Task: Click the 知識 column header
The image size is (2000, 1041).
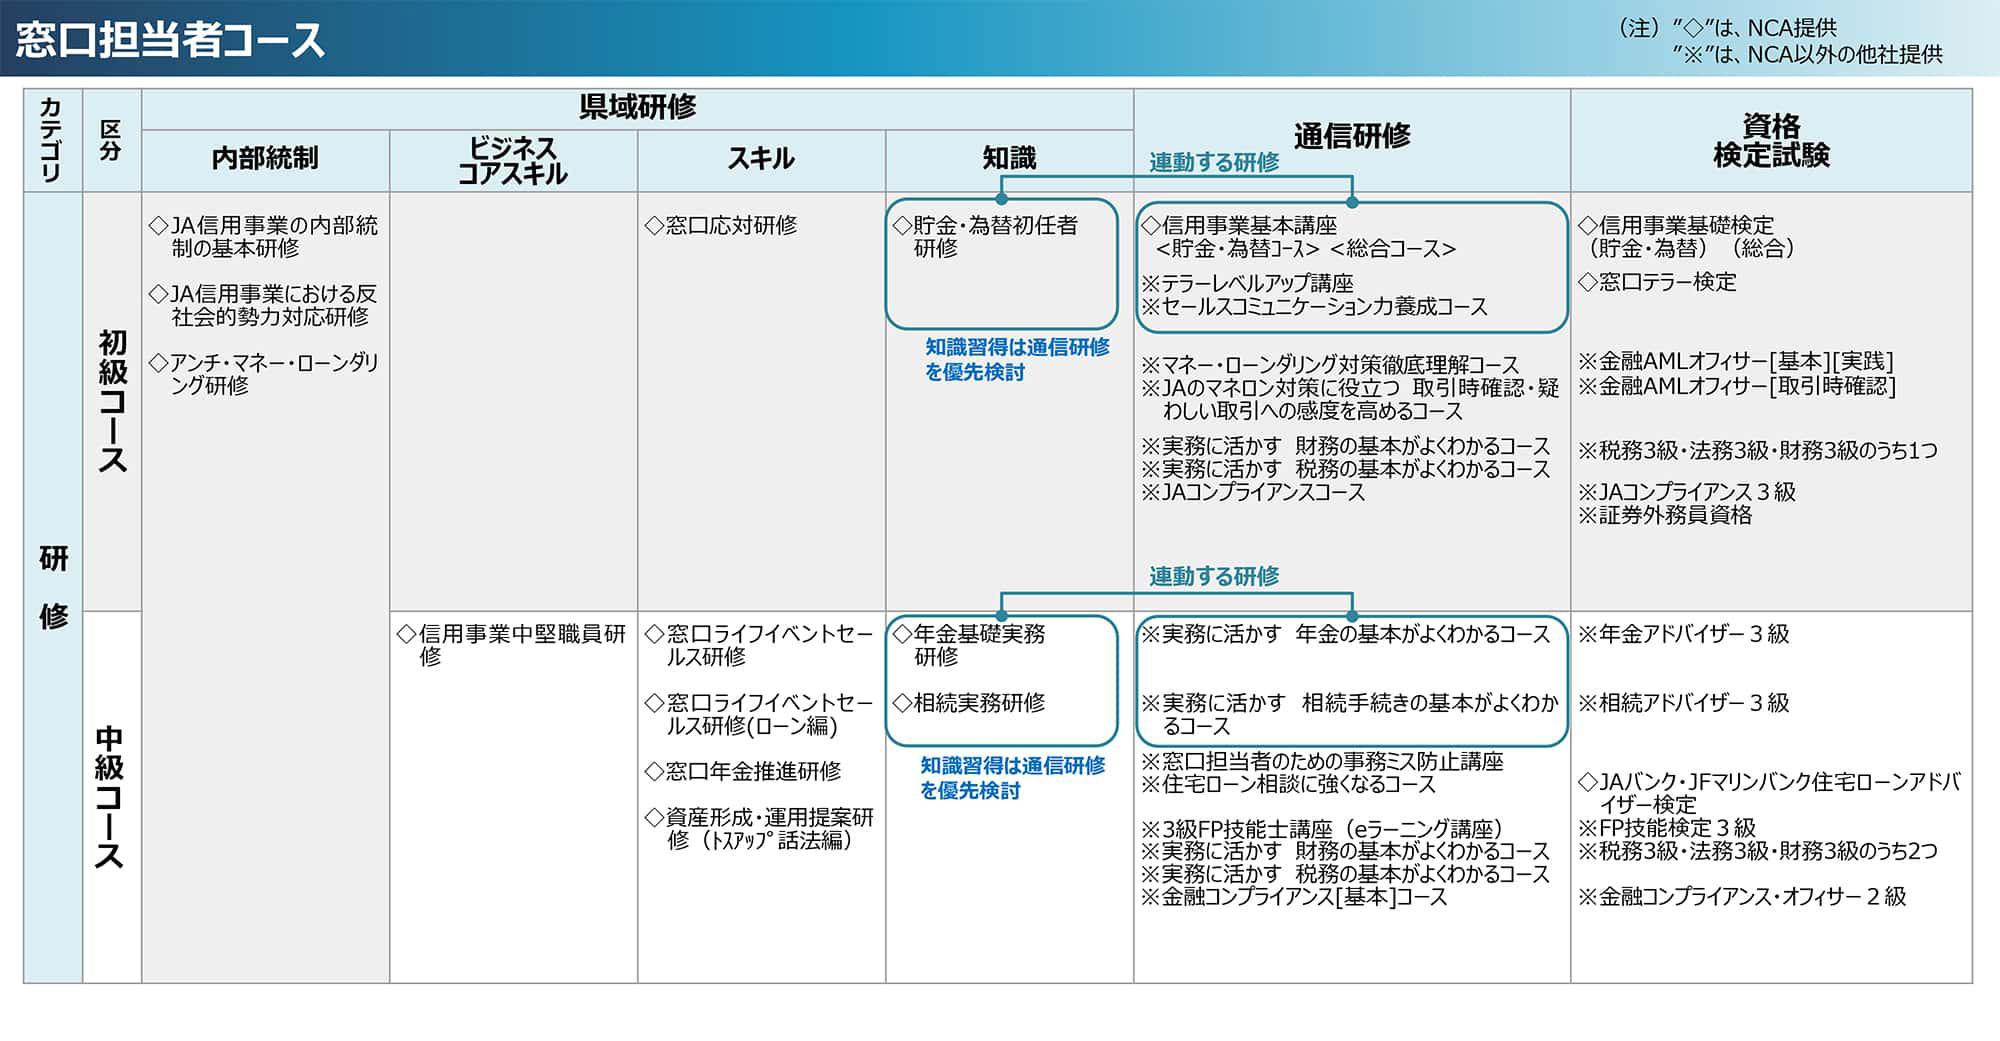Action: point(1009,158)
